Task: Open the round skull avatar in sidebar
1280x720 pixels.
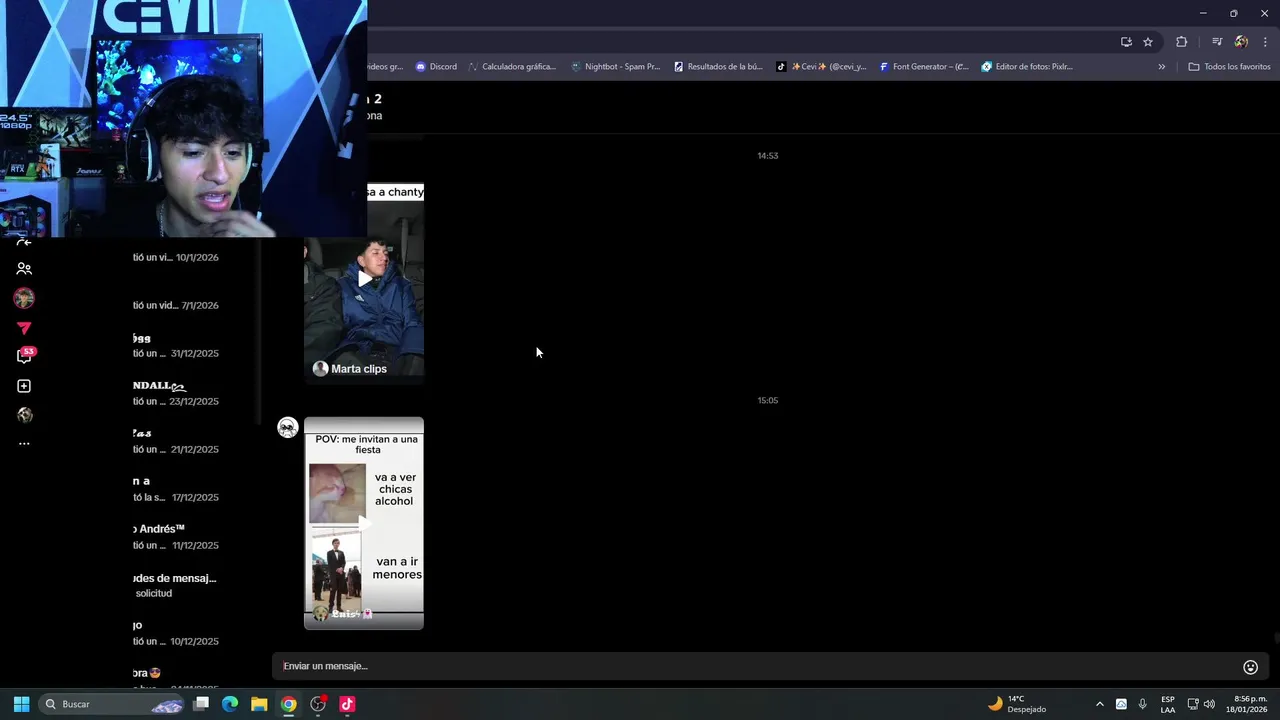Action: (24, 415)
